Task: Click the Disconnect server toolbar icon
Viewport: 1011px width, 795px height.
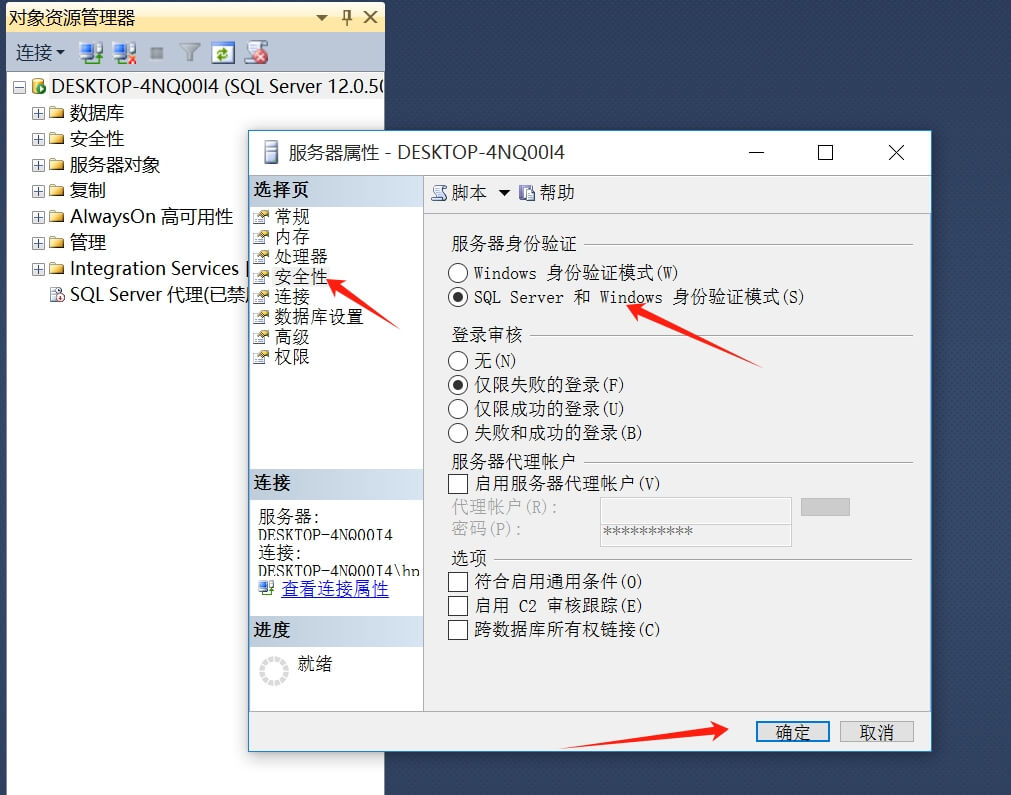Action: 124,53
